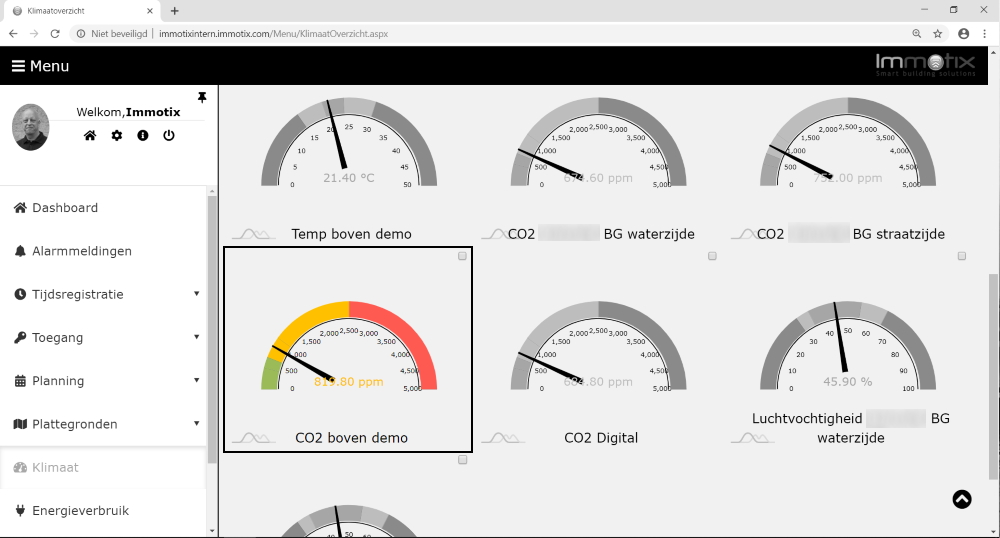Image resolution: width=1000 pixels, height=538 pixels.
Task: Click the scroll-to-top arrow button
Action: coord(962,499)
